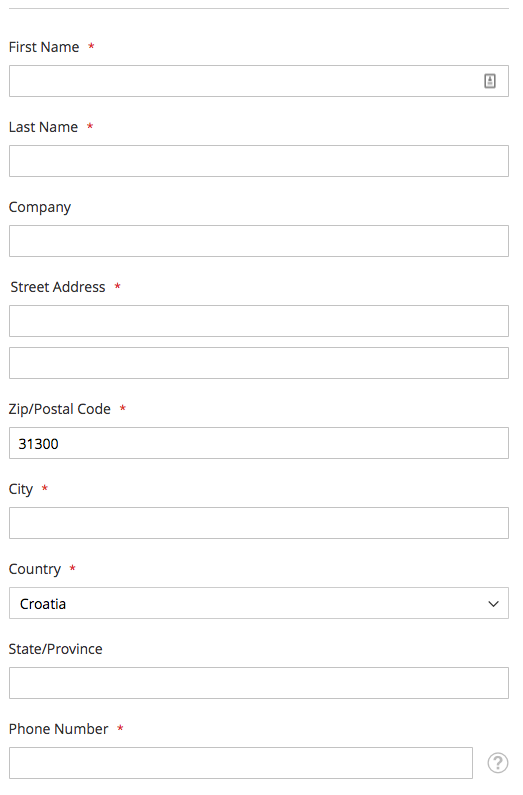
Task: Select the Phone Number input field
Action: (x=241, y=763)
